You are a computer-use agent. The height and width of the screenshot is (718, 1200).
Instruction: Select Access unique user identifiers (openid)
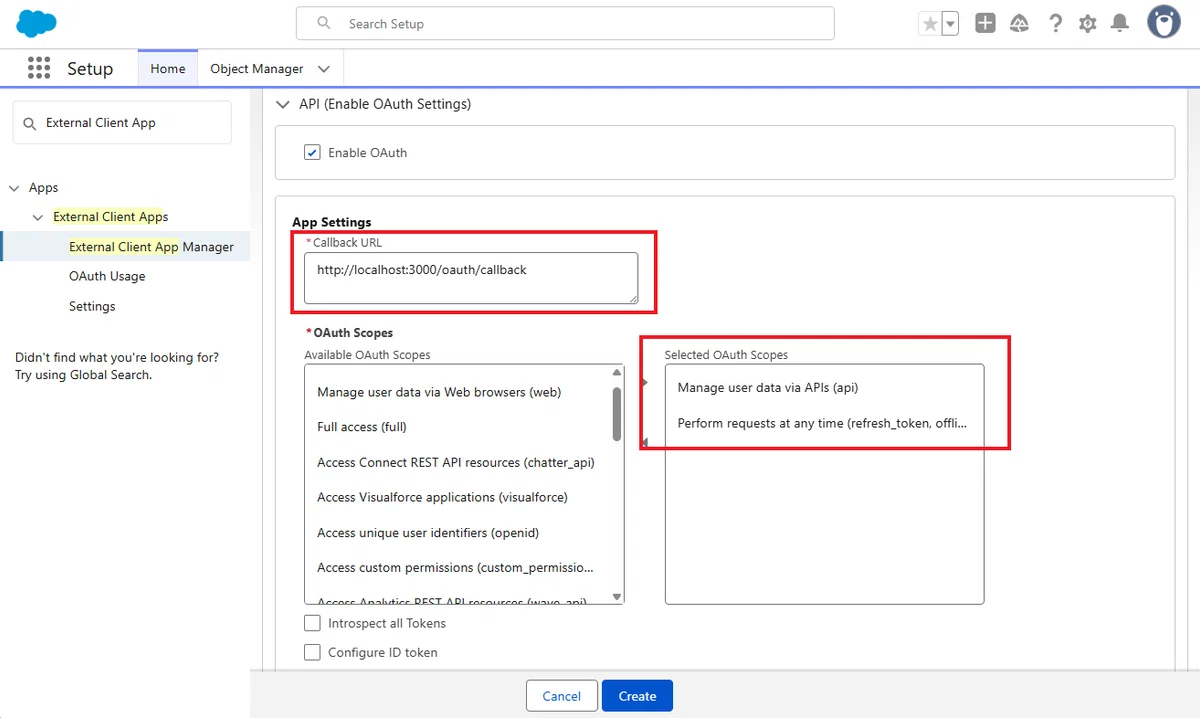click(x=428, y=533)
